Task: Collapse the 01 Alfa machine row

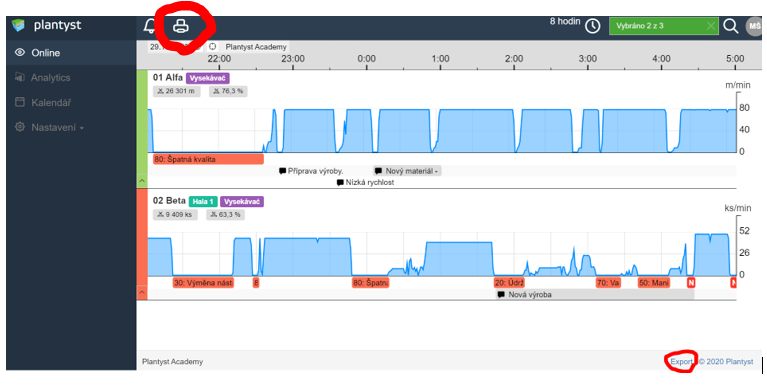Action: pos(141,181)
